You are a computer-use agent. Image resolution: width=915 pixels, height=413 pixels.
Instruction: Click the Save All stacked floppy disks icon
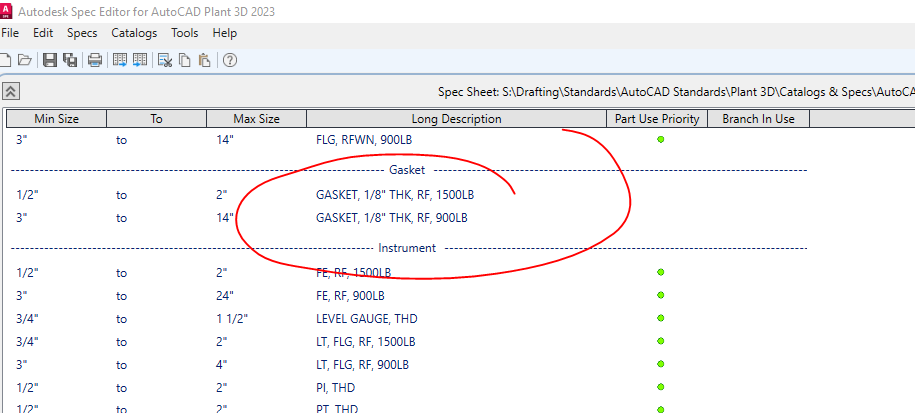click(70, 60)
